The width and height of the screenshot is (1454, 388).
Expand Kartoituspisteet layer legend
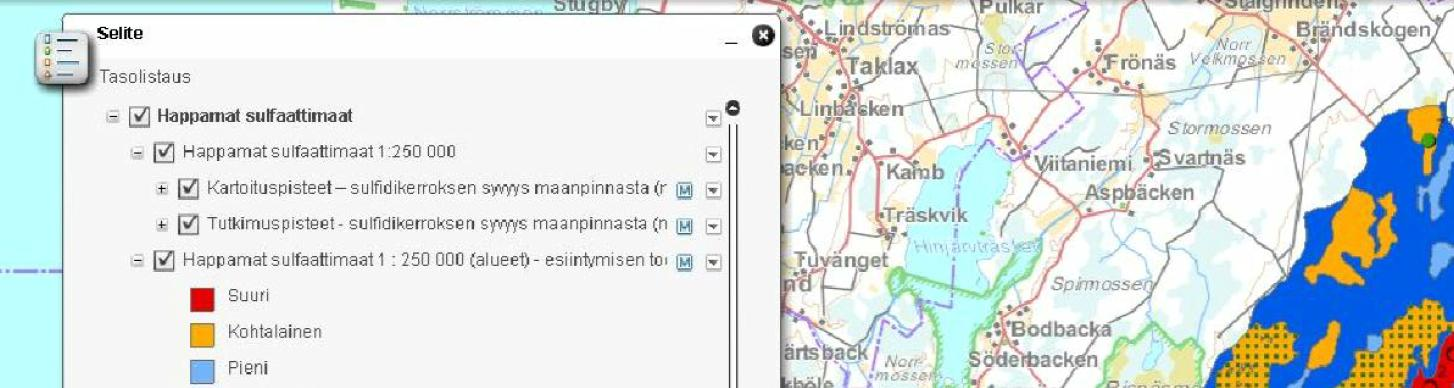click(x=162, y=189)
